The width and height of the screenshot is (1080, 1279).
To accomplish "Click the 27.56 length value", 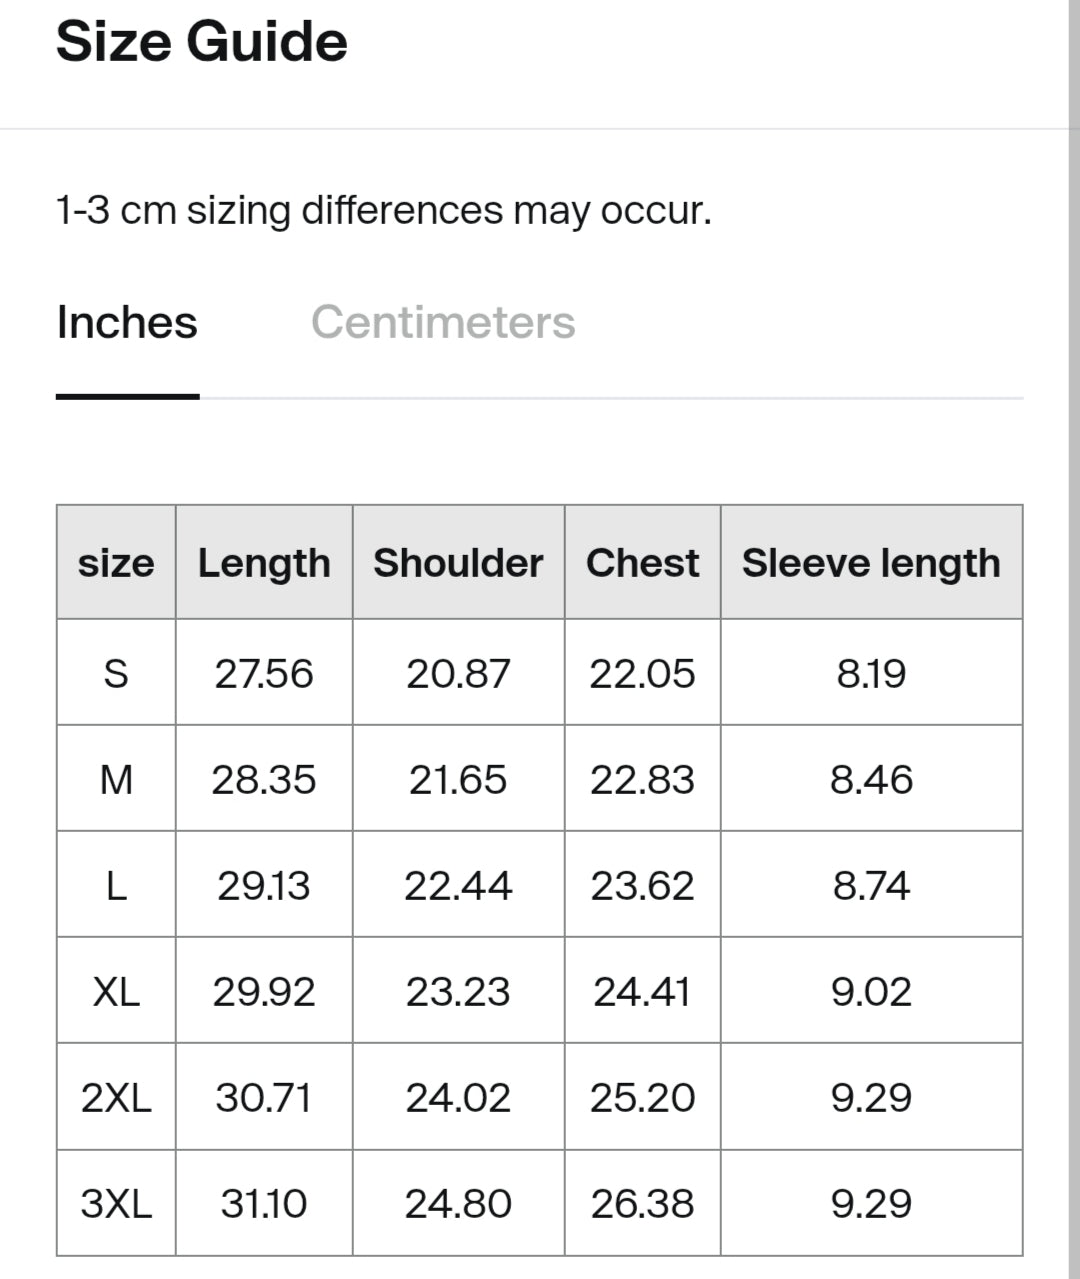I will pos(264,673).
